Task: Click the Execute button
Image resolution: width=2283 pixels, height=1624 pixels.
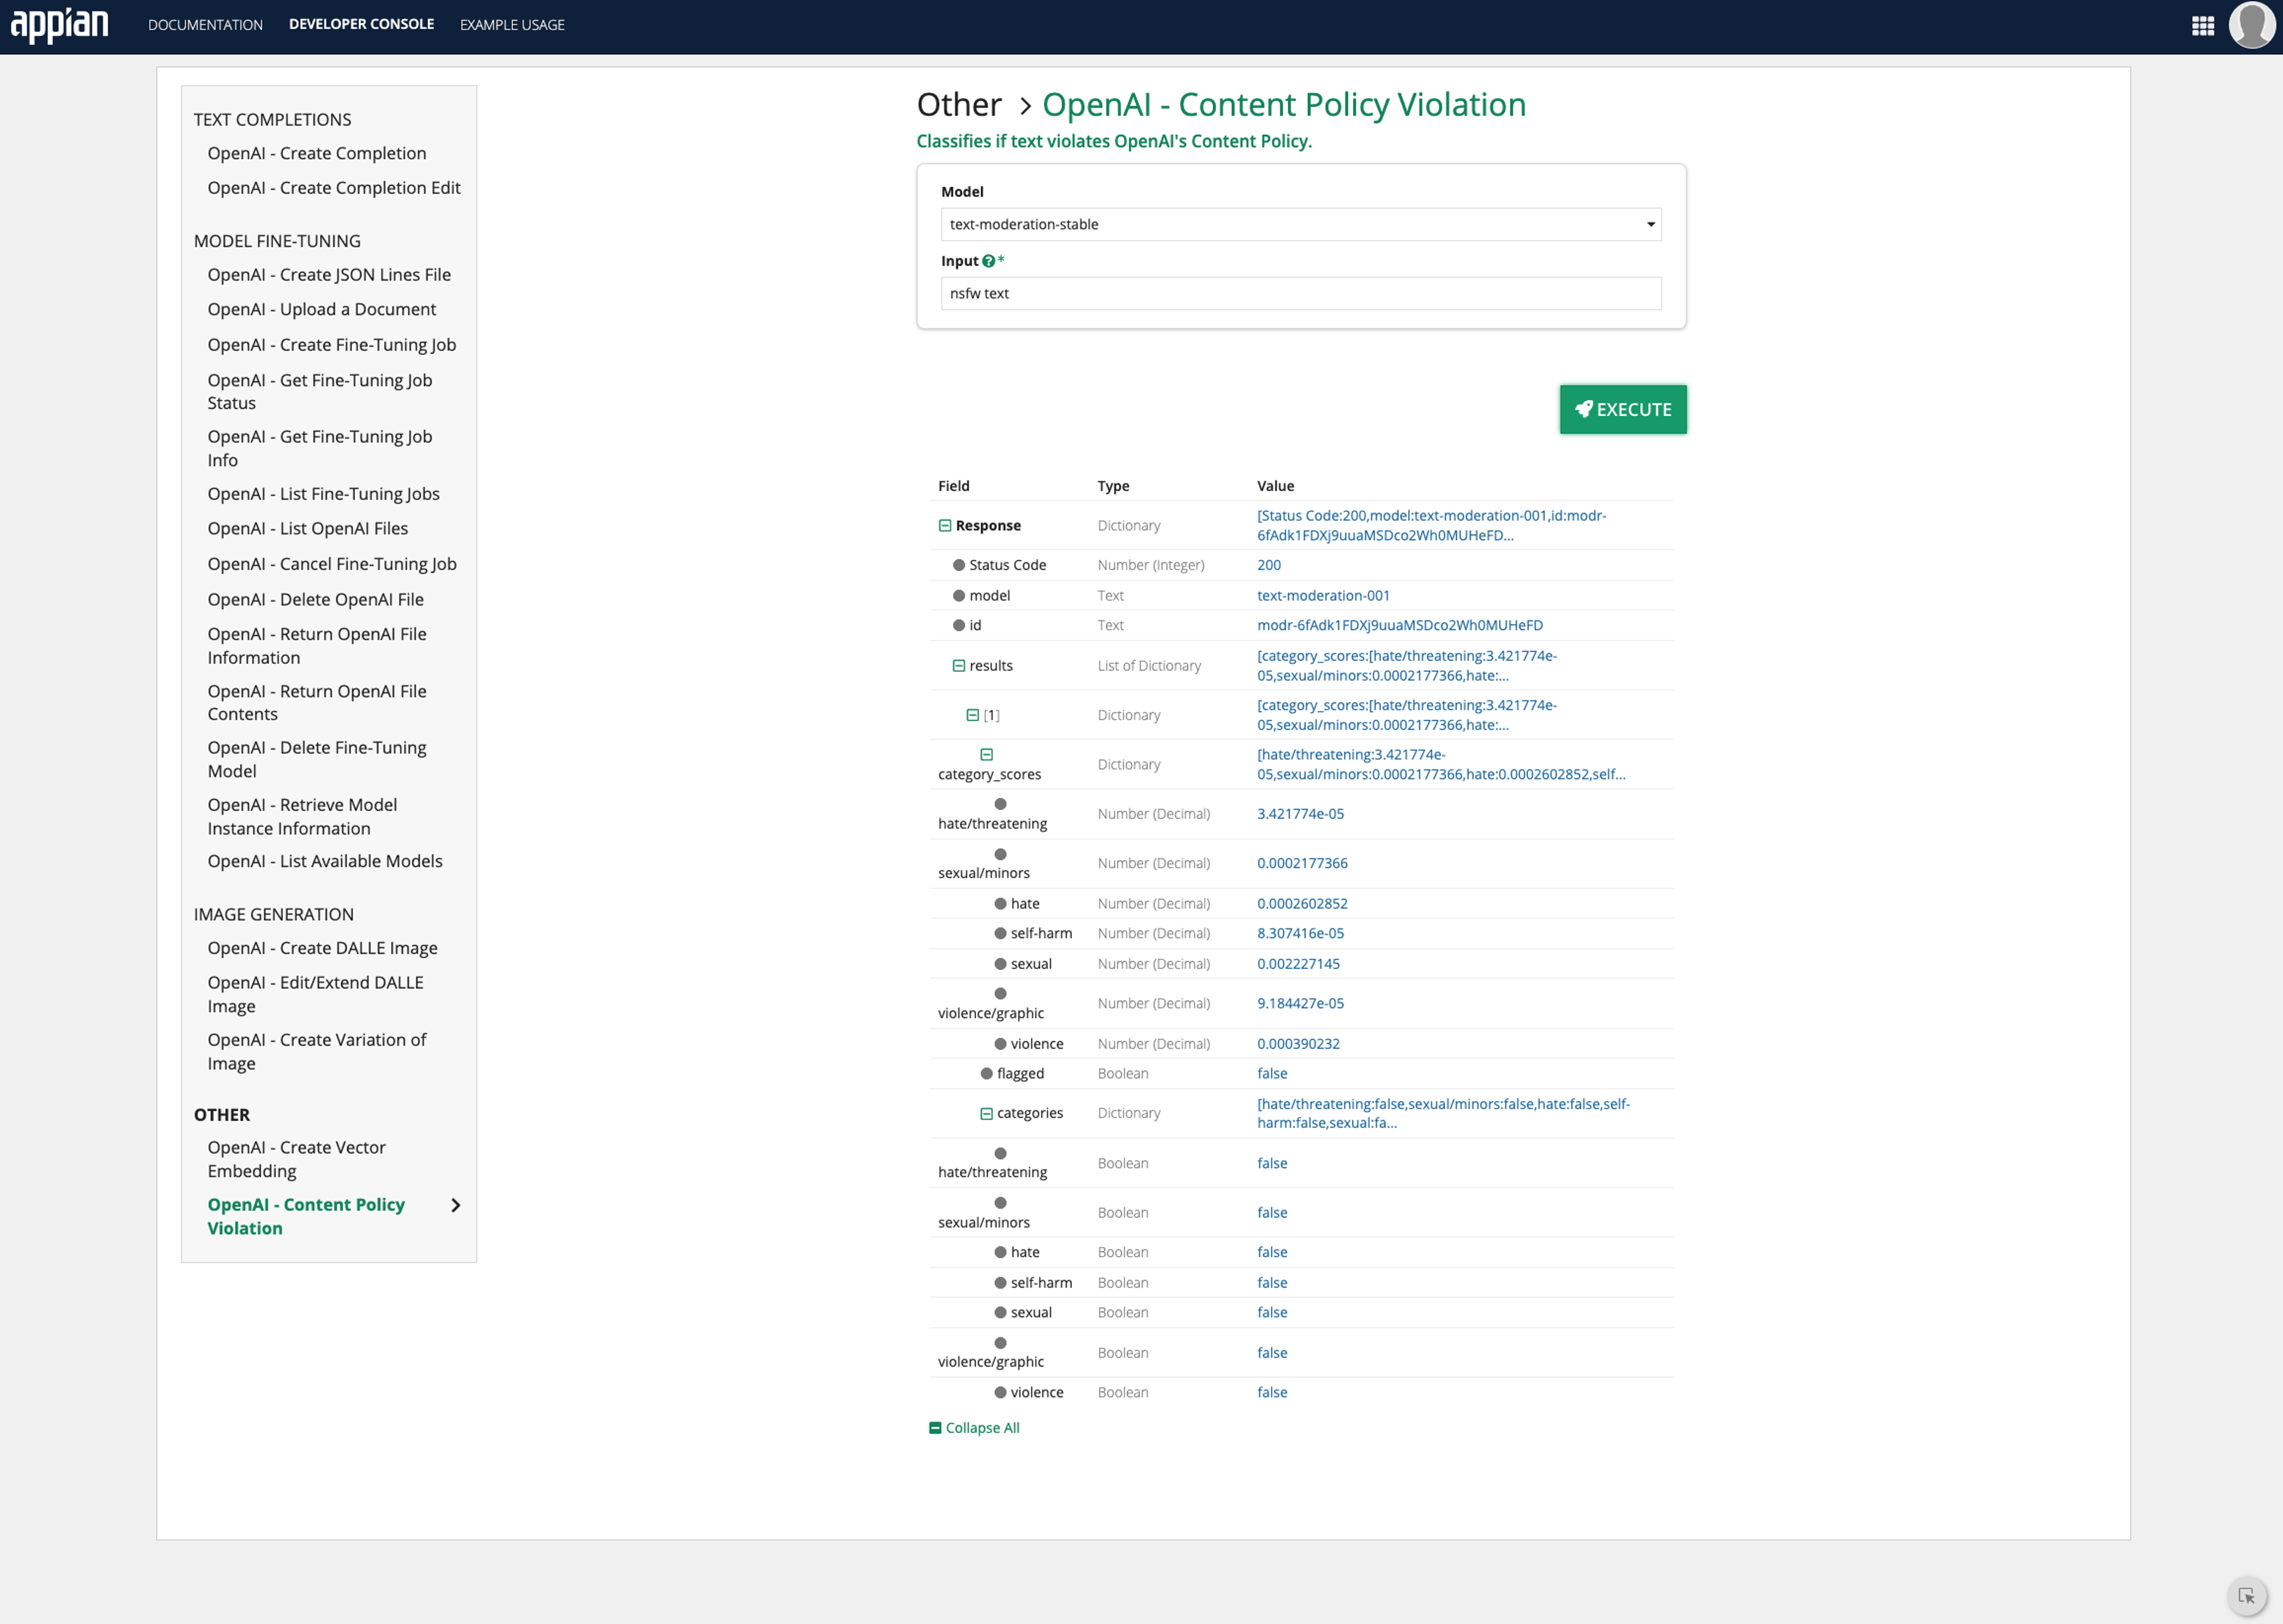Action: click(x=1623, y=410)
